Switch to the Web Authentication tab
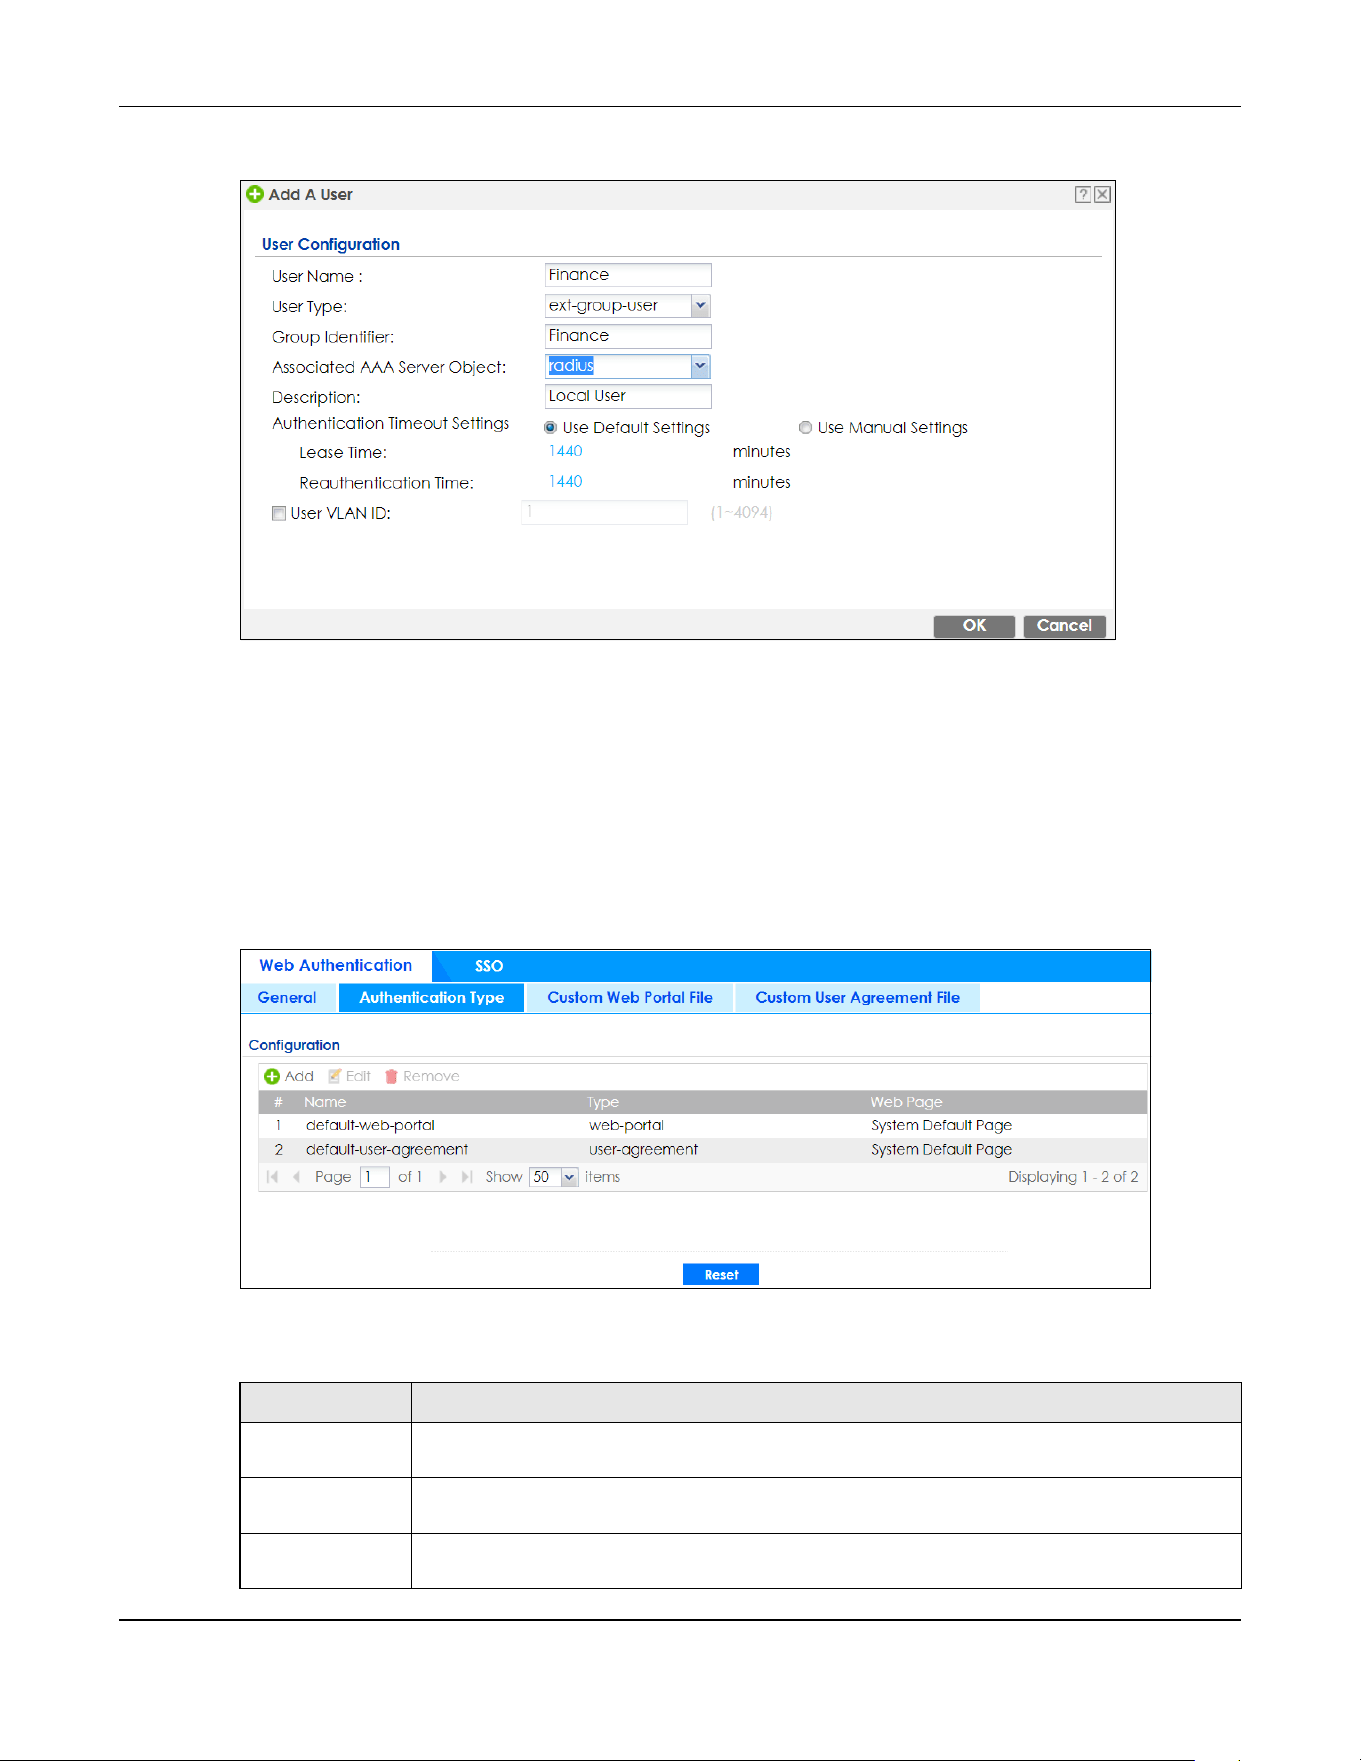 336,966
